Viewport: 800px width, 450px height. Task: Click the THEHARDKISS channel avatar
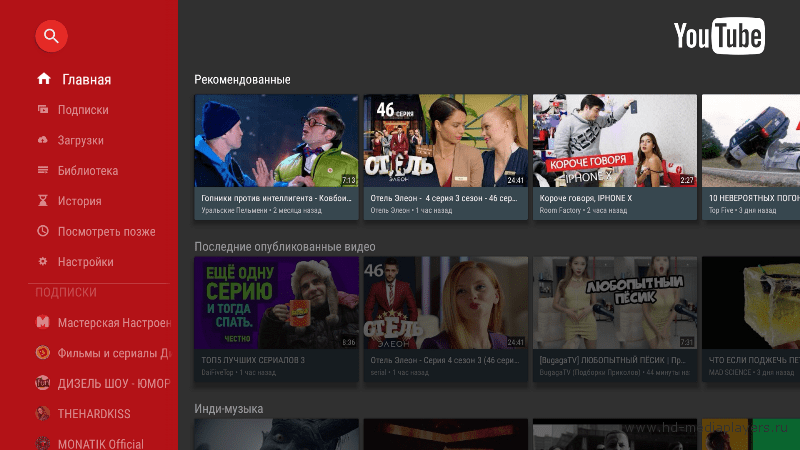click(43, 413)
